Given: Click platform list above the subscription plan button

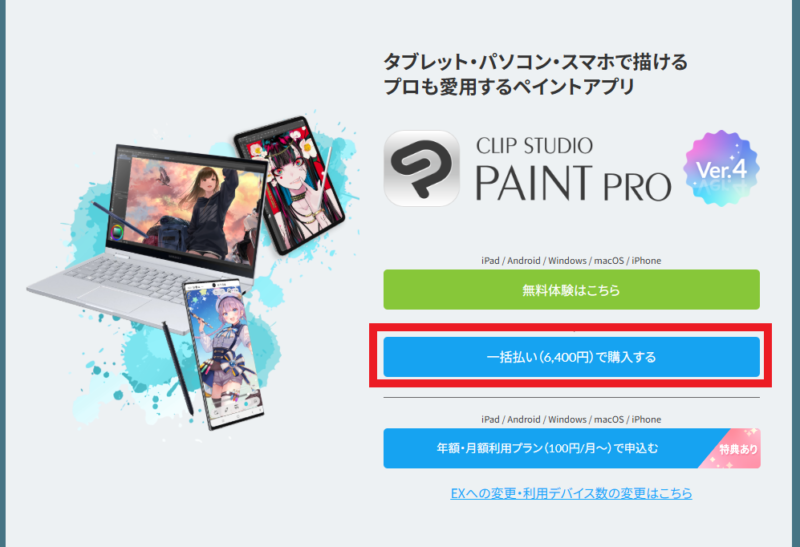Looking at the screenshot, I should (571, 419).
